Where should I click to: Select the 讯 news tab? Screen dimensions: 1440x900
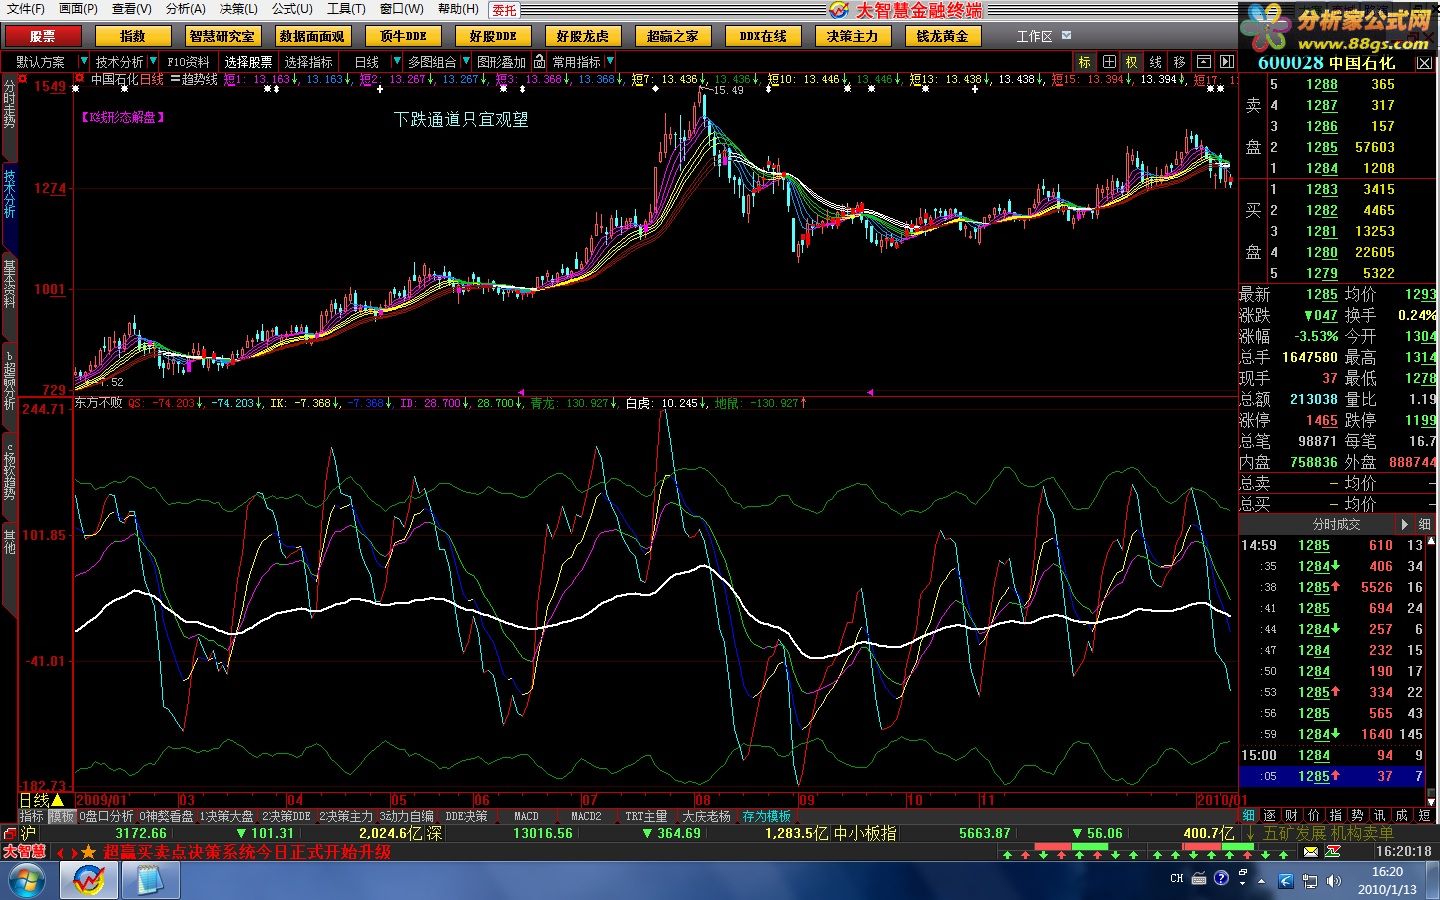coord(1379,816)
